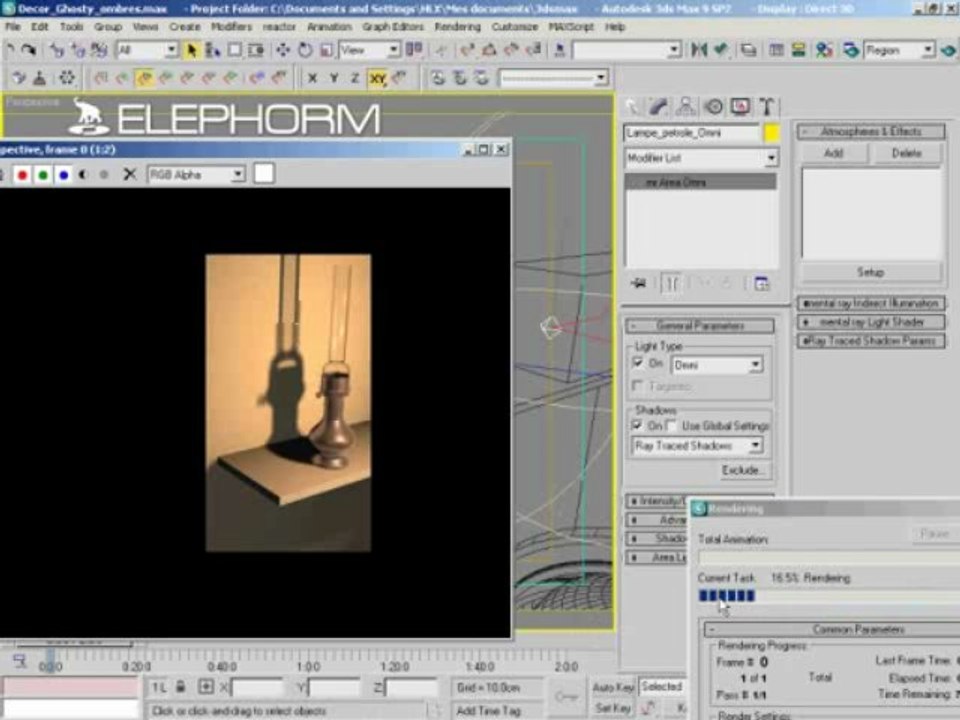Image resolution: width=960 pixels, height=720 pixels.
Task: Click the yellow object color swatch
Action: tap(771, 133)
